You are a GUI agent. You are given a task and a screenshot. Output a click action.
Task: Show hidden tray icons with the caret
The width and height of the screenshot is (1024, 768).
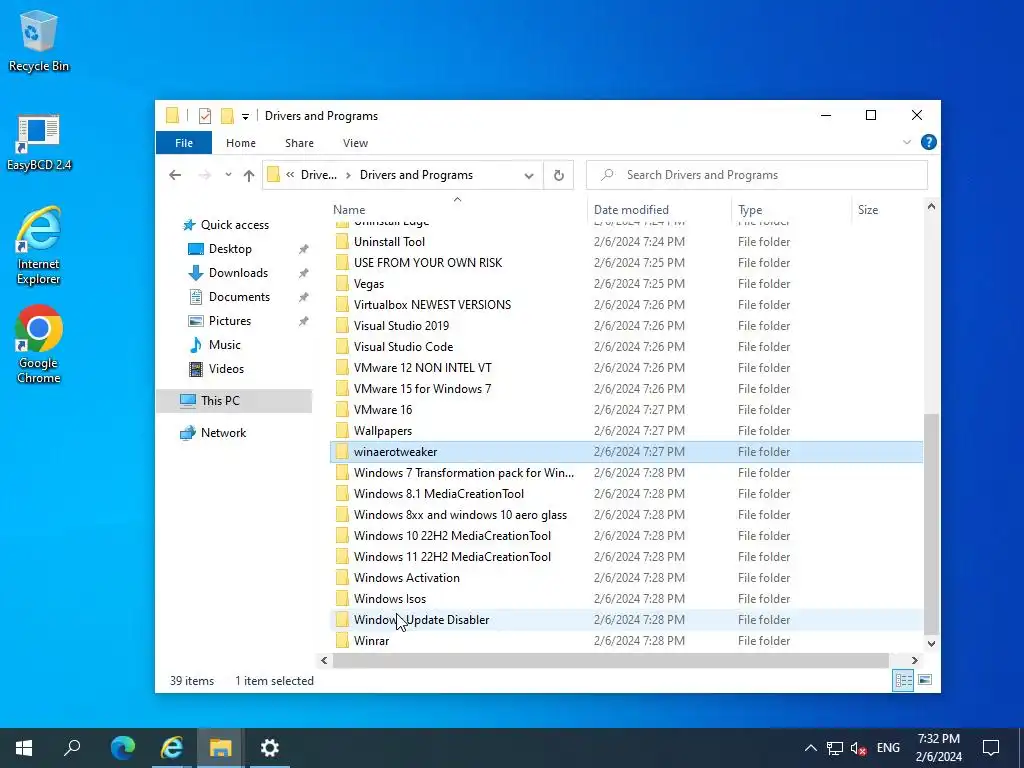pyautogui.click(x=810, y=748)
